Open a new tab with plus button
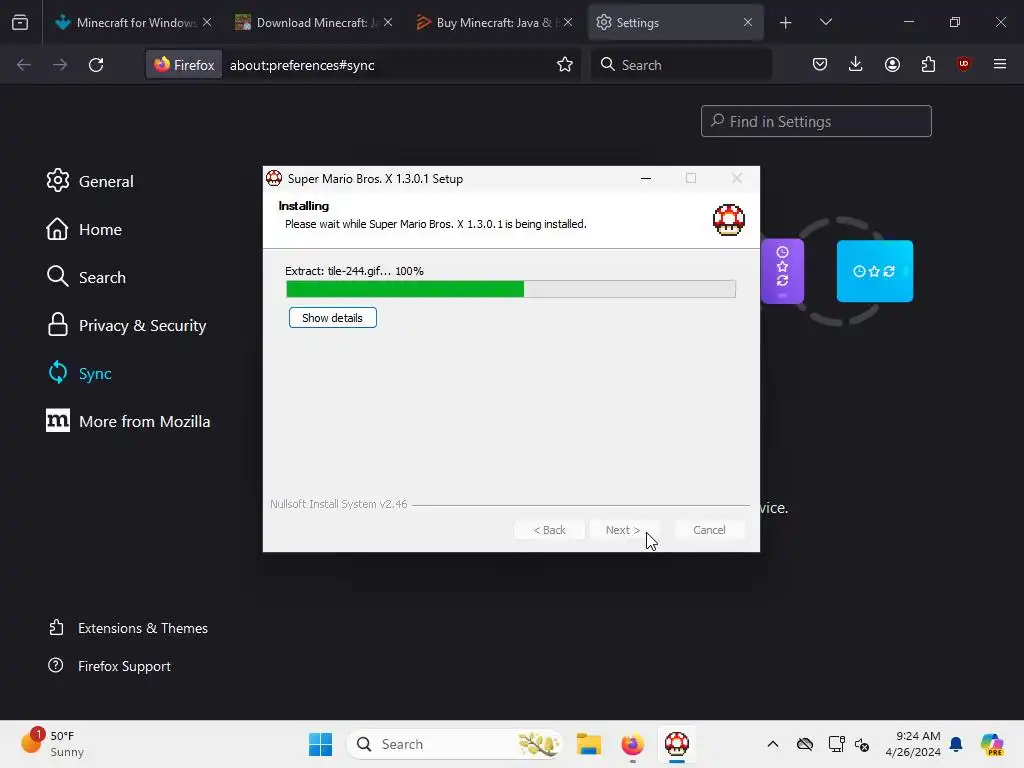This screenshot has width=1024, height=768. [x=786, y=23]
